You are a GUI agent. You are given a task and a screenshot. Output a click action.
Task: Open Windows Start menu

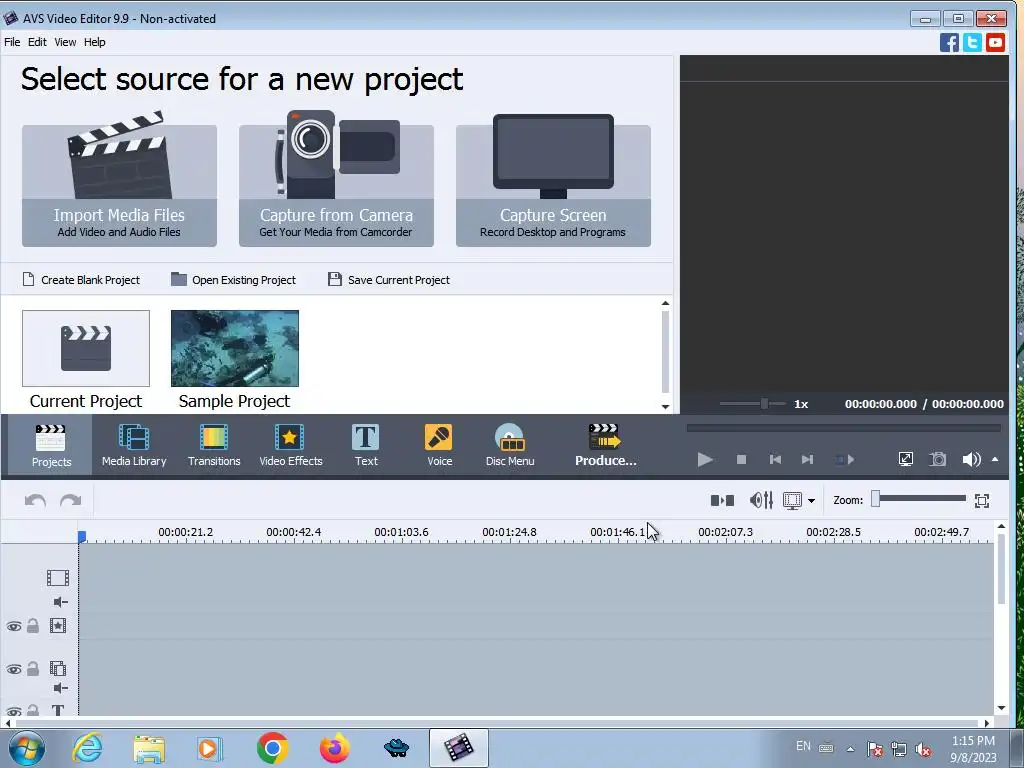click(x=26, y=748)
